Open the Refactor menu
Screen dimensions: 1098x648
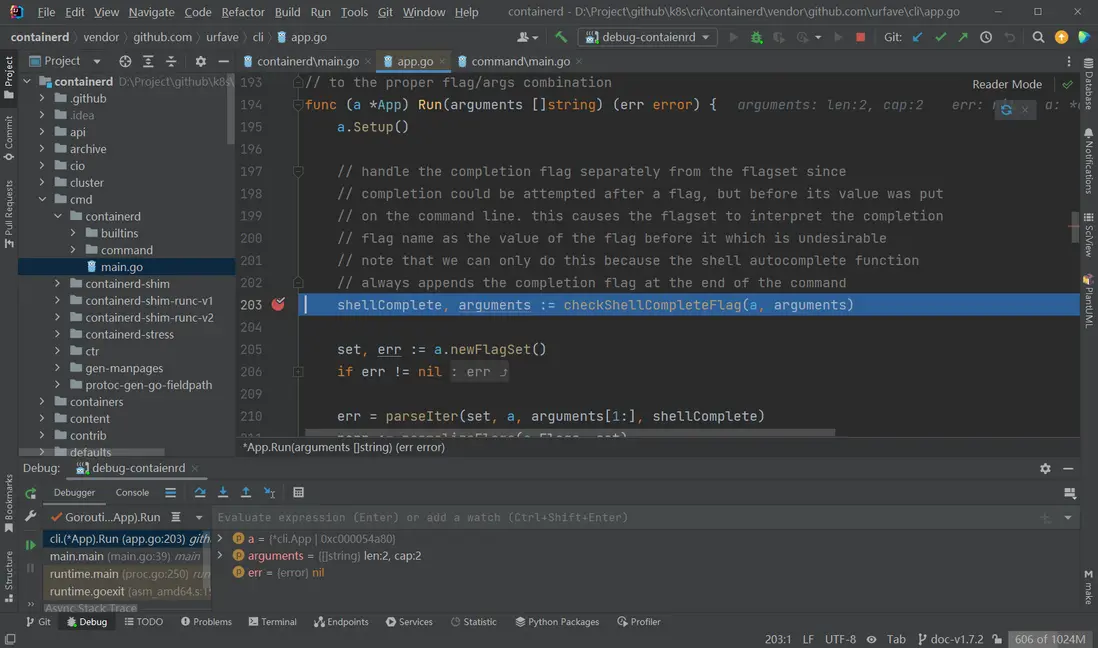[243, 12]
